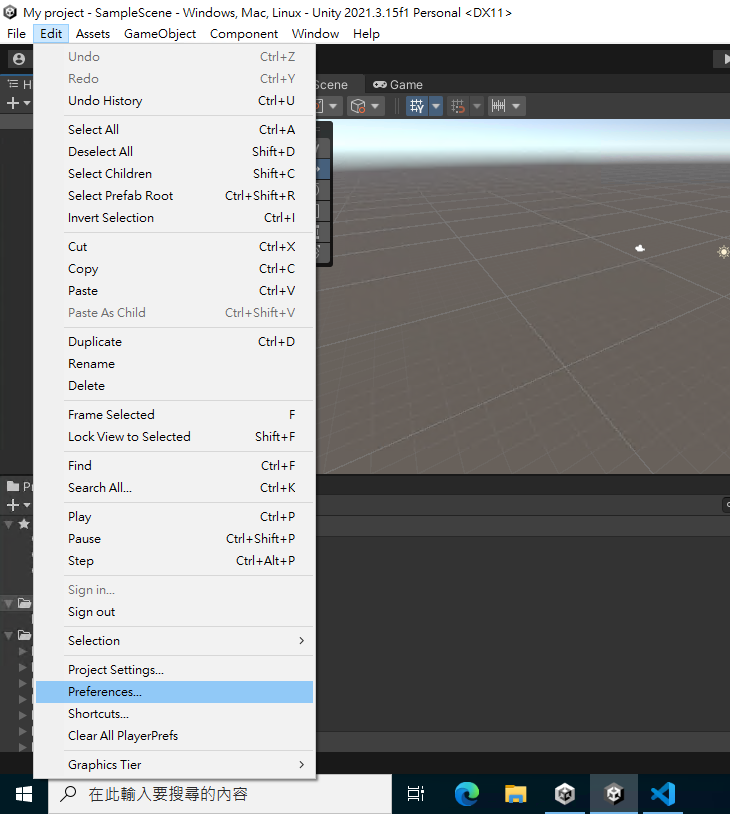Screen dimensions: 730x814
Task: Open Shortcuts... from the Edit menu
Action: 174,714
